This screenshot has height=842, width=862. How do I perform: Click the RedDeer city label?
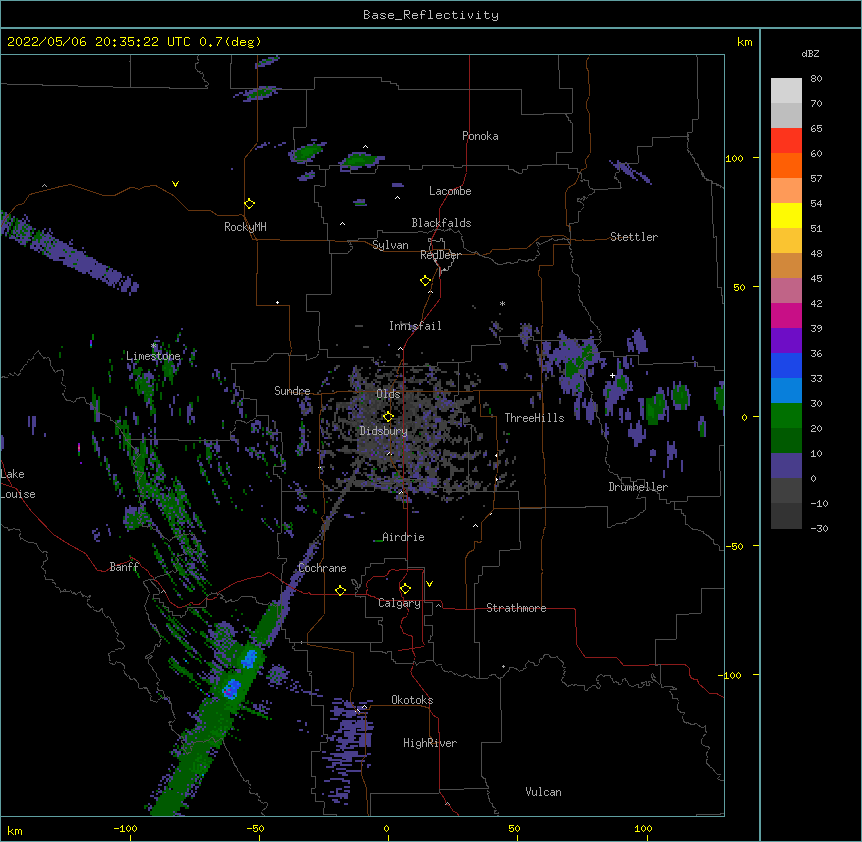[440, 255]
